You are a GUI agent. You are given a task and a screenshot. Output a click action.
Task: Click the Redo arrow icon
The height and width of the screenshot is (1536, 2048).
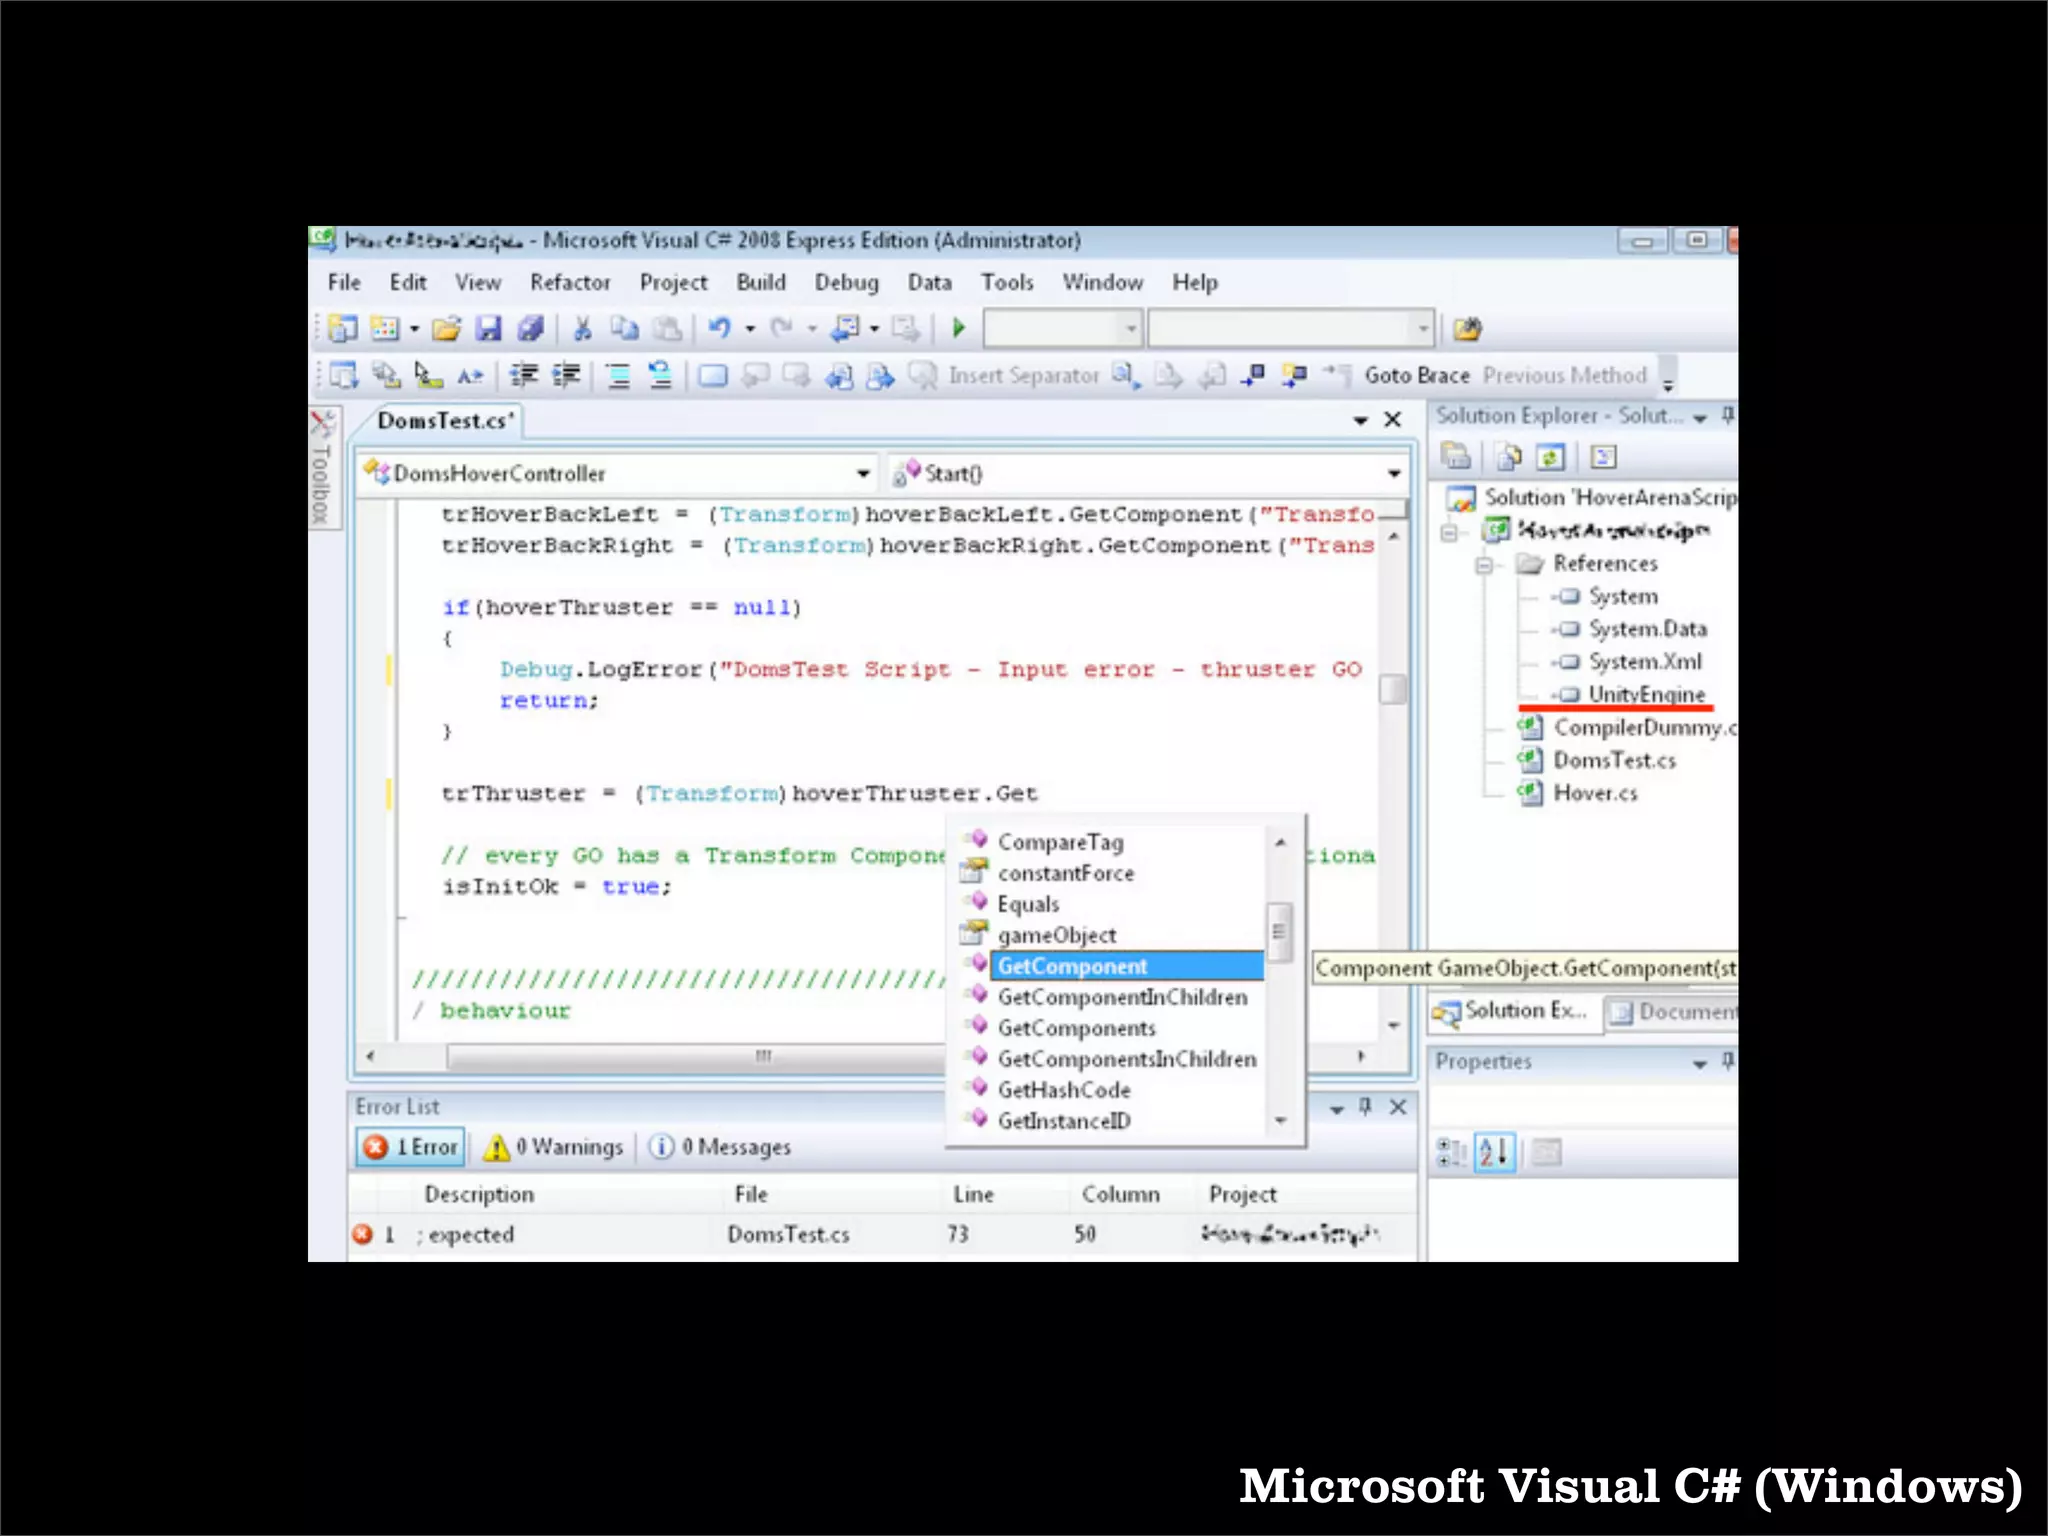click(x=782, y=328)
